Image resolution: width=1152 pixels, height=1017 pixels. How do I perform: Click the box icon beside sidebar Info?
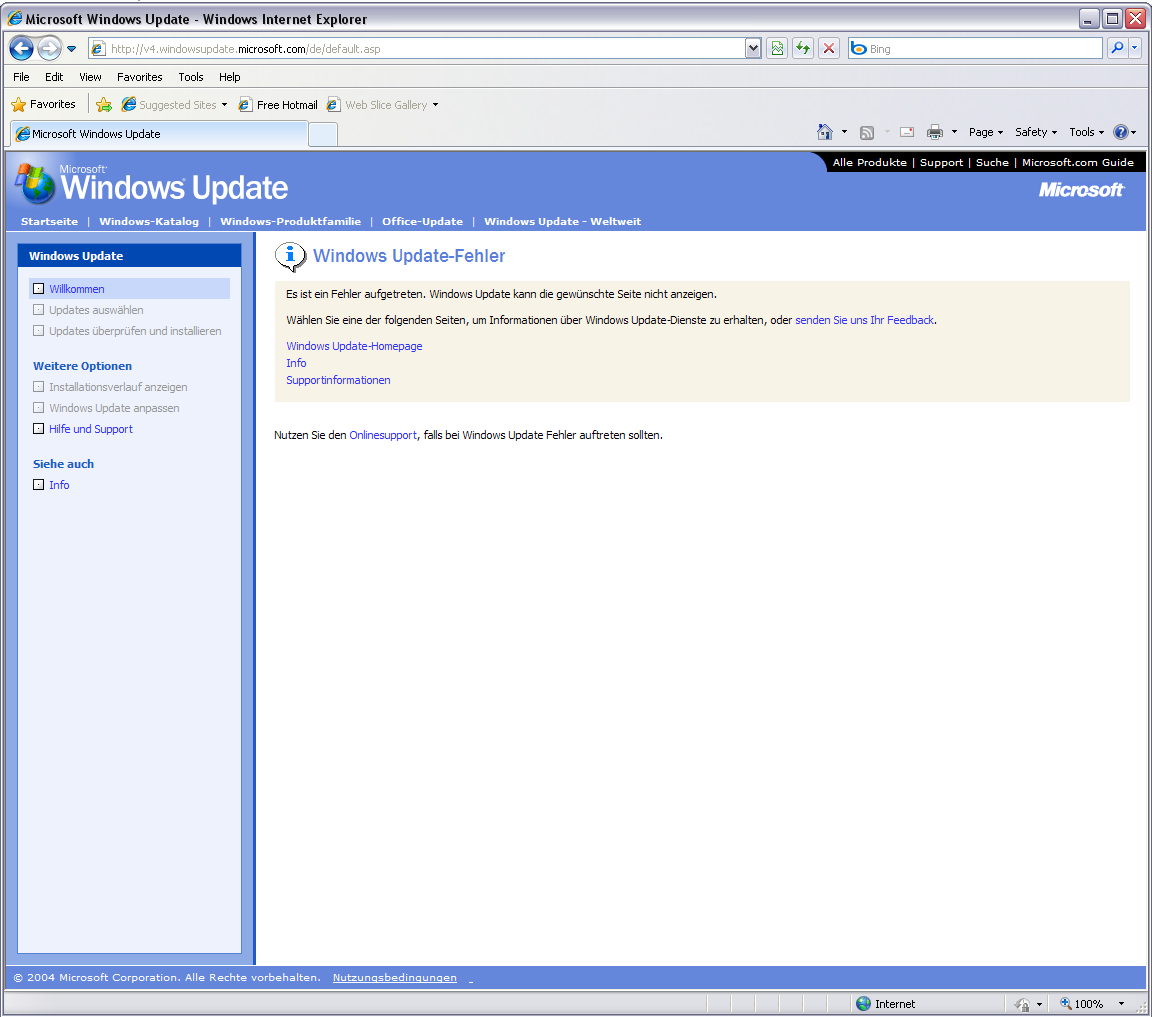coord(38,484)
